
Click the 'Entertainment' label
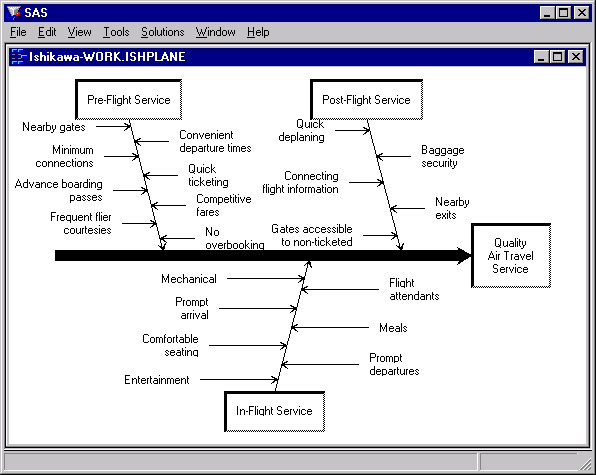[x=157, y=380]
